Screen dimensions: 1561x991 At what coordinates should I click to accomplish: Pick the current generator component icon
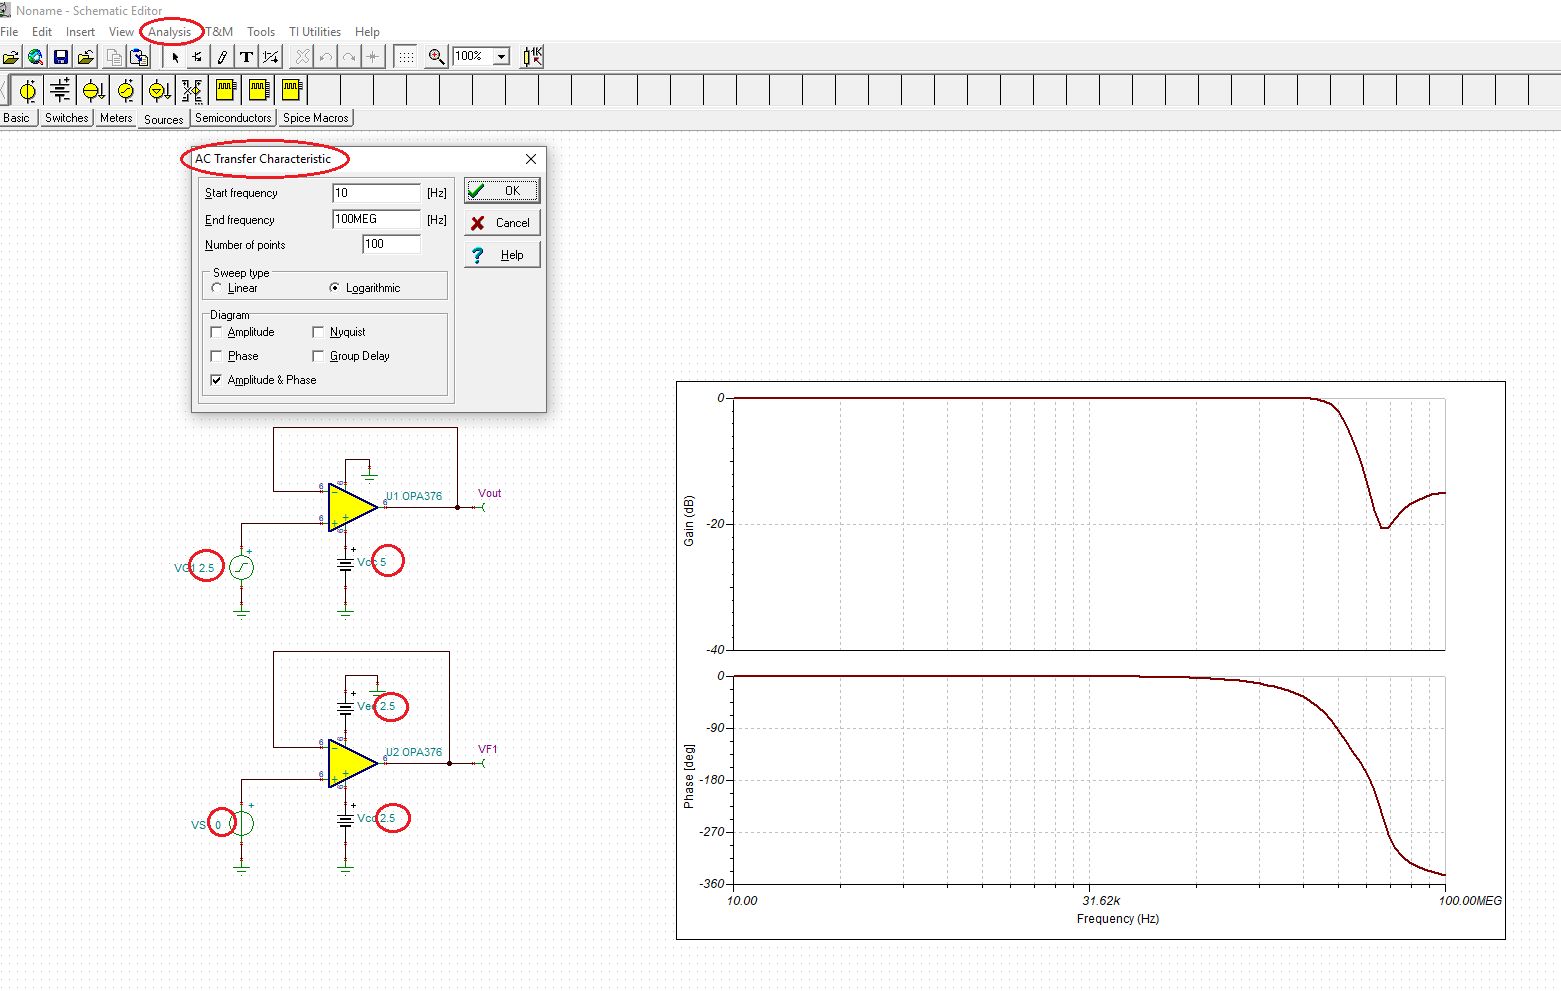coord(159,91)
